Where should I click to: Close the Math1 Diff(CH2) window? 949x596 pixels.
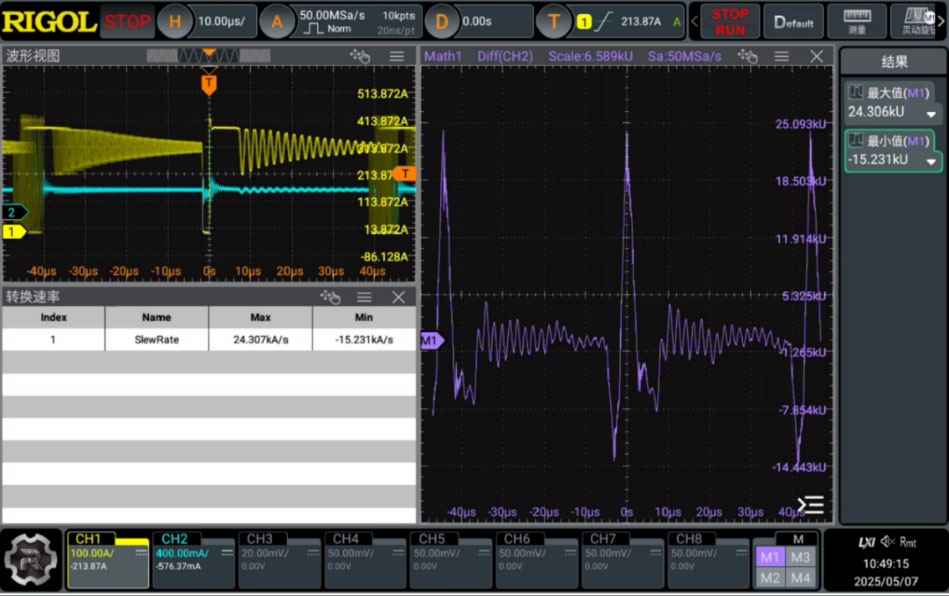(x=816, y=56)
